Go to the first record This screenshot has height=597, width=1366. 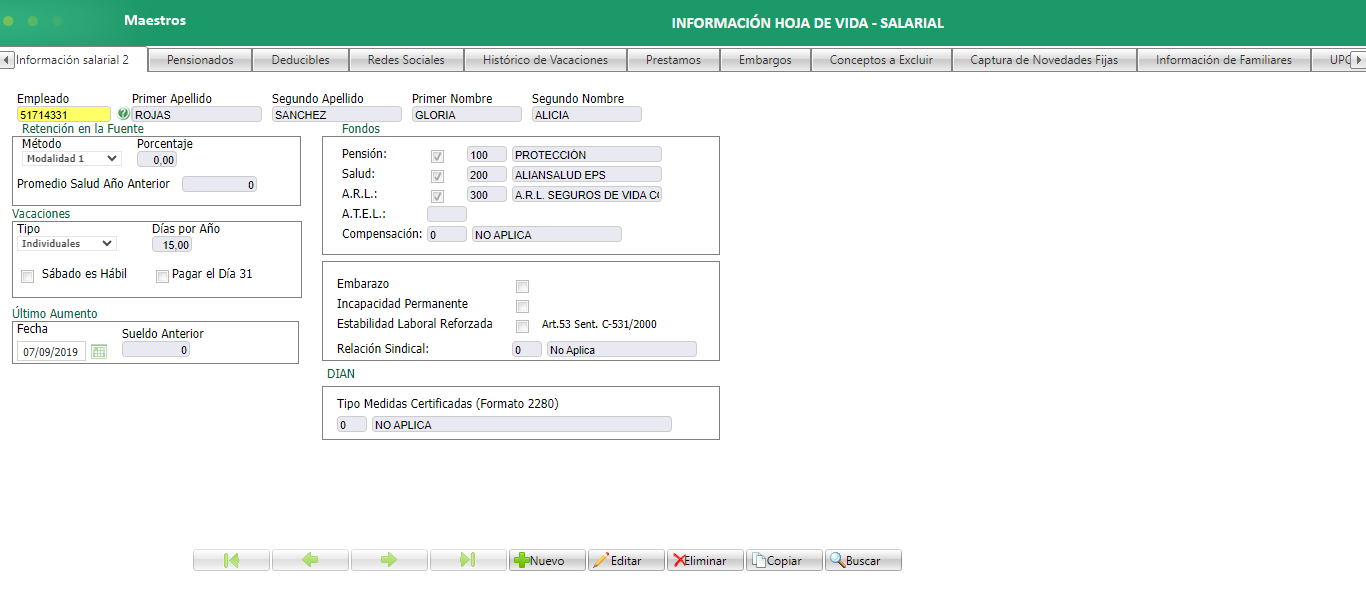231,560
